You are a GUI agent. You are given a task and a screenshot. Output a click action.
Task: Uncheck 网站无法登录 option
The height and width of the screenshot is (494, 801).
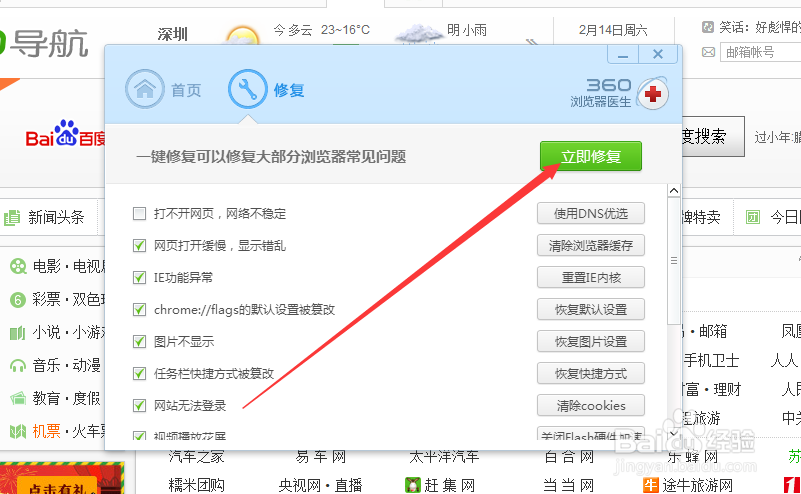tap(139, 406)
